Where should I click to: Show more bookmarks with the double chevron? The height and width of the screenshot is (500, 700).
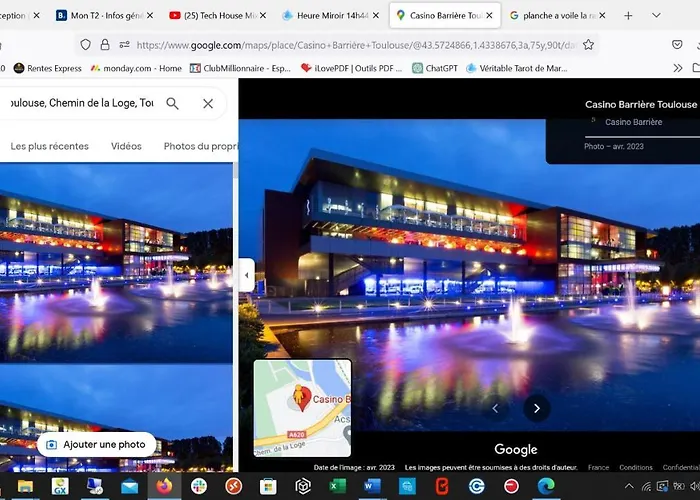(x=678, y=68)
